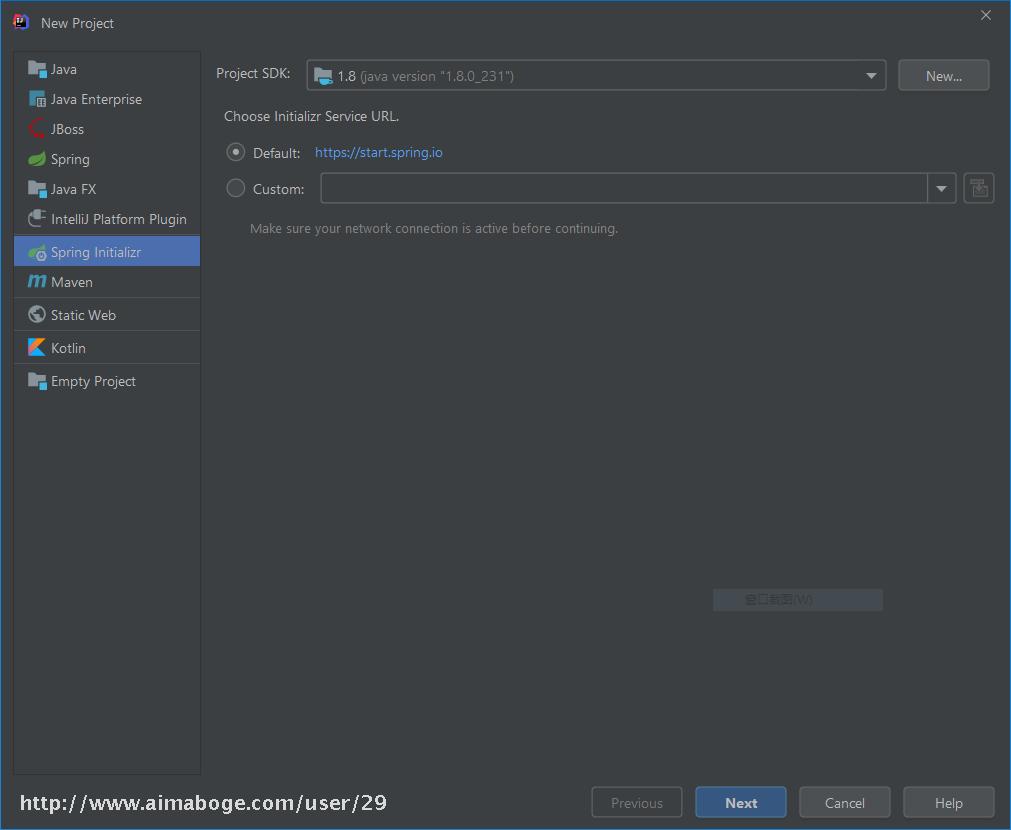Select Spring project type
Viewport: 1011px width, 830px height.
tap(107, 159)
